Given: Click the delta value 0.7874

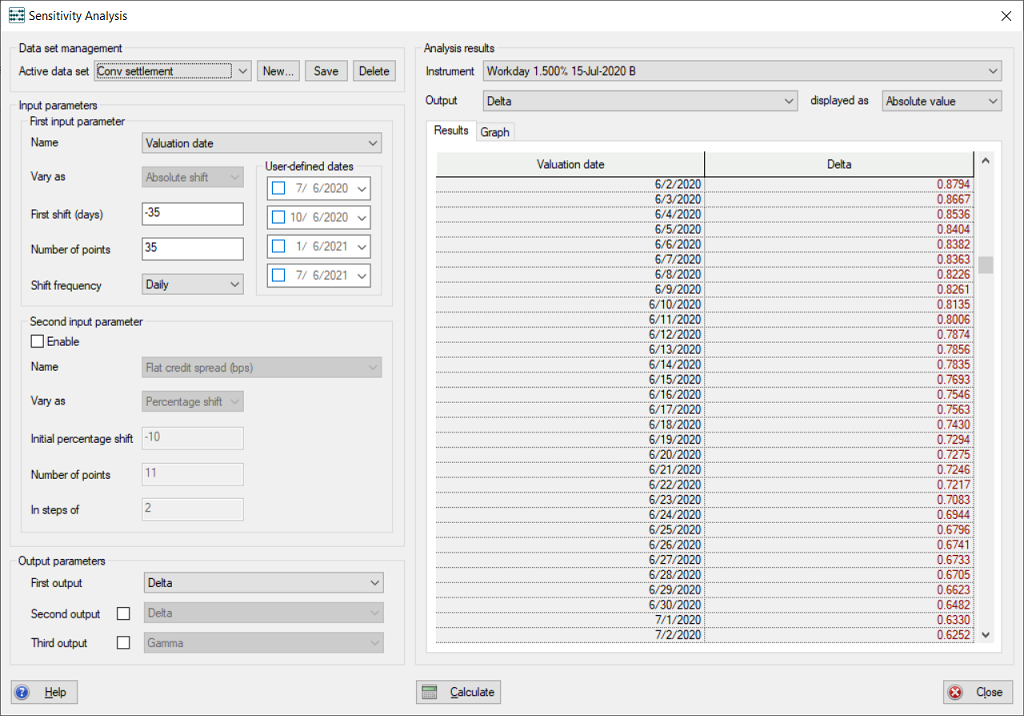Looking at the screenshot, I should pyautogui.click(x=953, y=334).
